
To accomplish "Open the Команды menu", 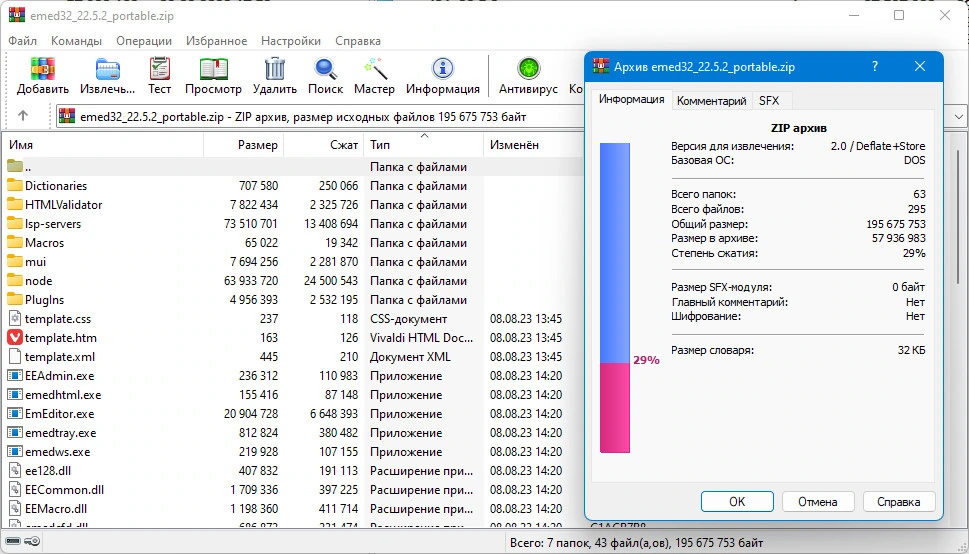I will click(x=77, y=41).
